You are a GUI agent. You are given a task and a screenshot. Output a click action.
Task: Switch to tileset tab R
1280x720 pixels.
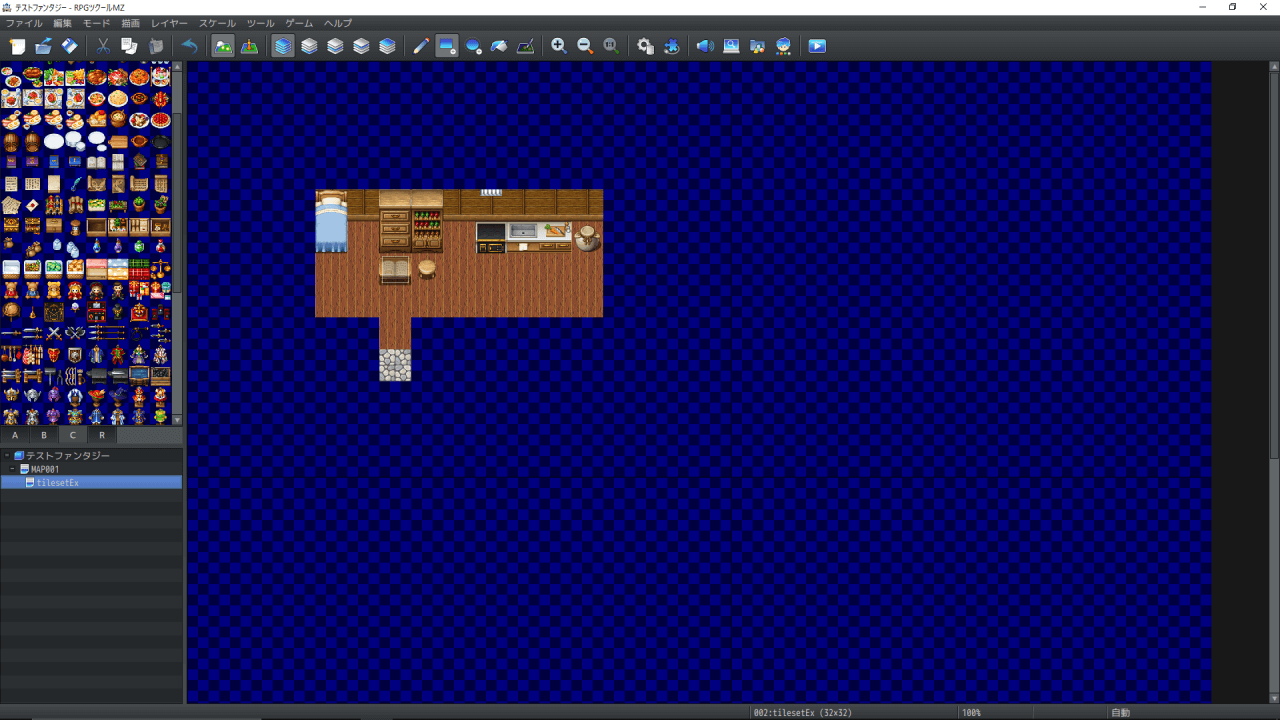(x=102, y=435)
